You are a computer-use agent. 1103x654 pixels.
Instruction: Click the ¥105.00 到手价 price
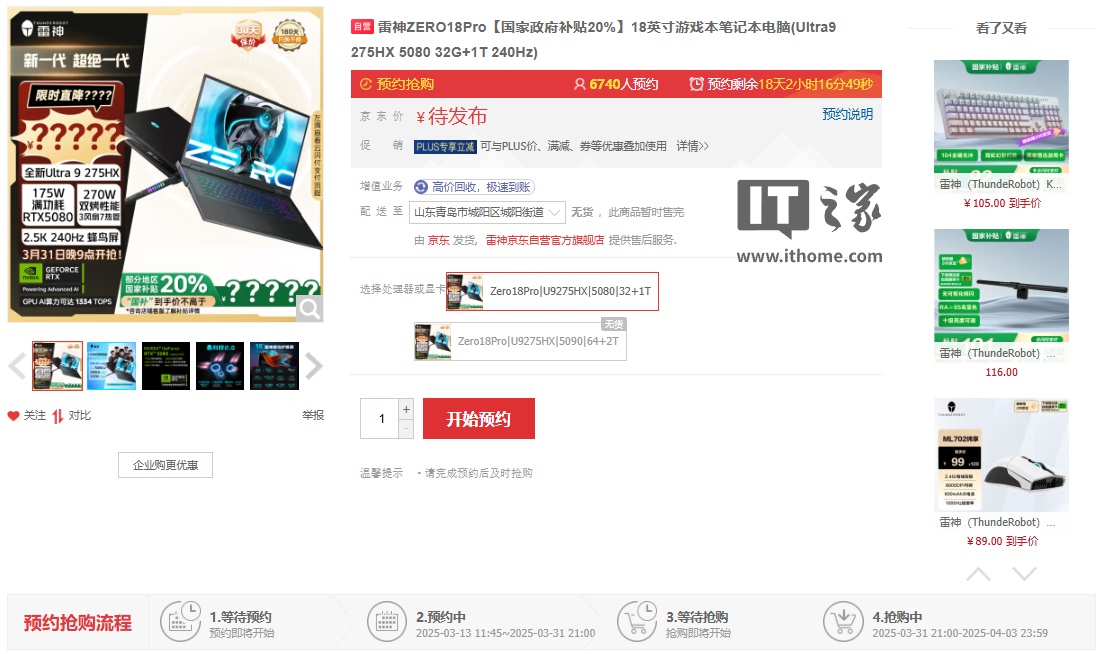point(1002,203)
